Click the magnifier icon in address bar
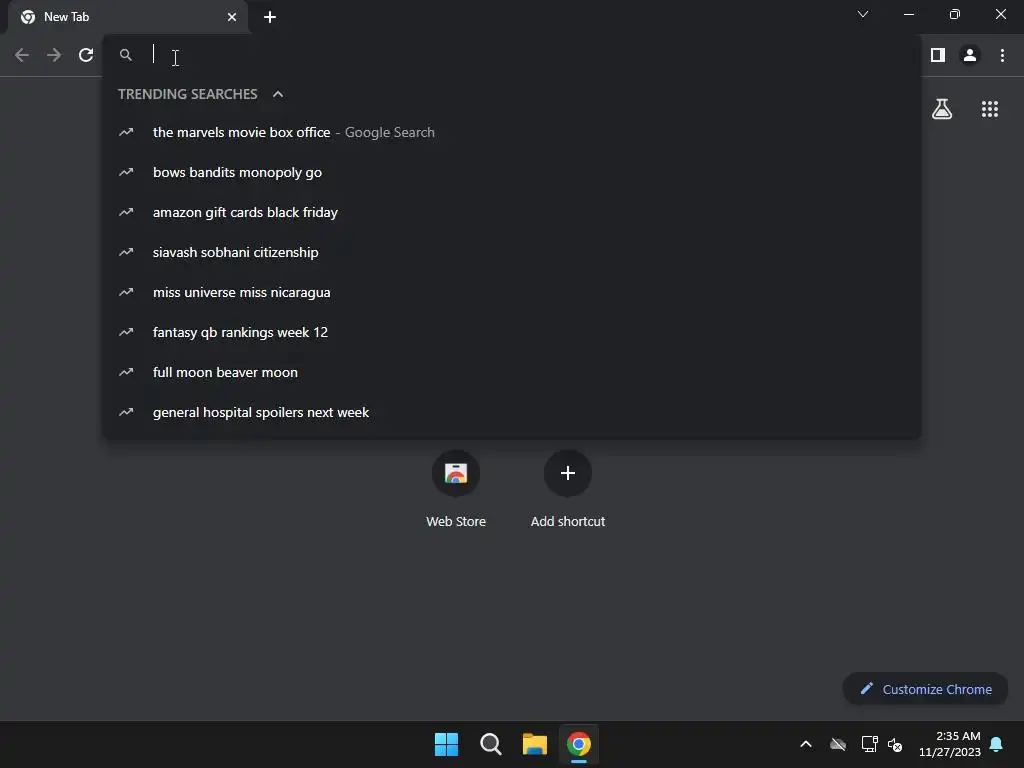The image size is (1024, 768). 125,55
